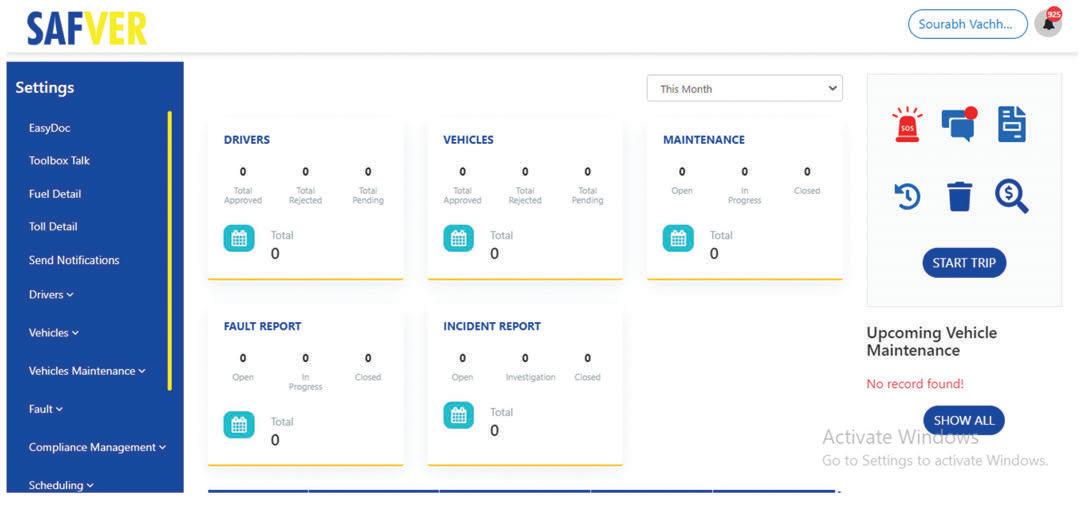This screenshot has height=505, width=1091.
Task: Click the START TRIP button
Action: (x=964, y=263)
